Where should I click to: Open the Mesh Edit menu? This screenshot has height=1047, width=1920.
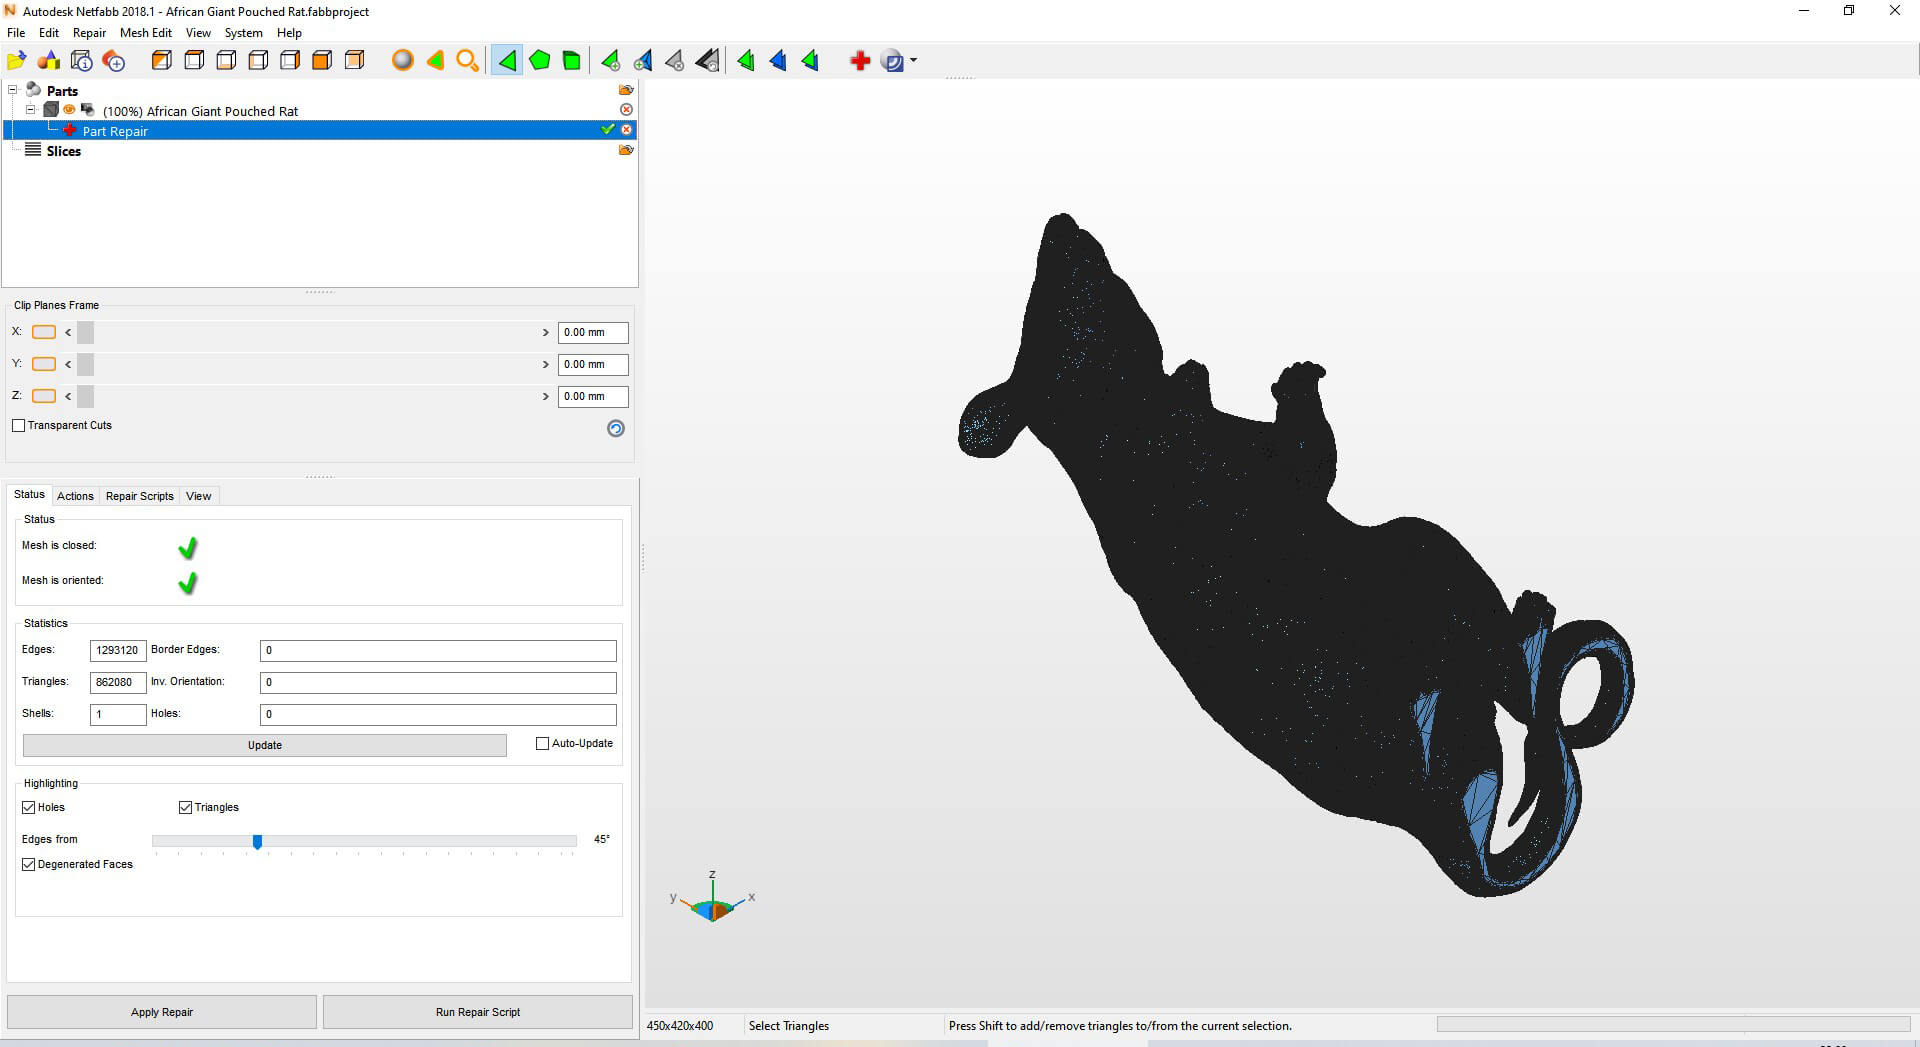146,33
